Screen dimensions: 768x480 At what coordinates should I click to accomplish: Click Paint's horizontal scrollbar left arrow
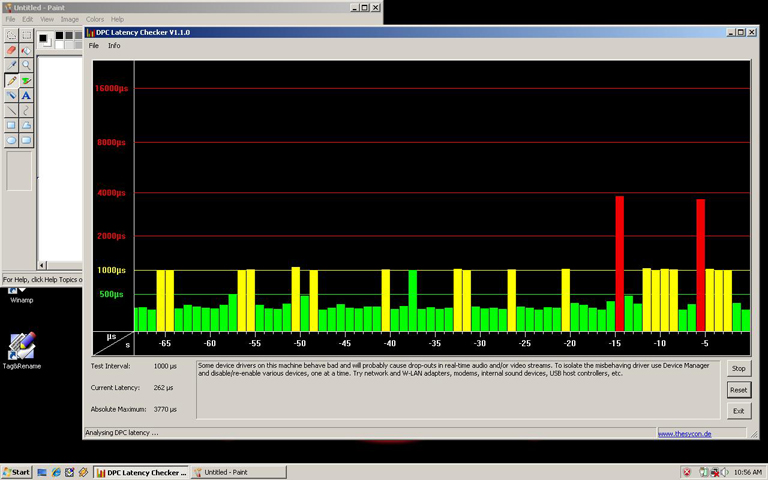[42, 265]
